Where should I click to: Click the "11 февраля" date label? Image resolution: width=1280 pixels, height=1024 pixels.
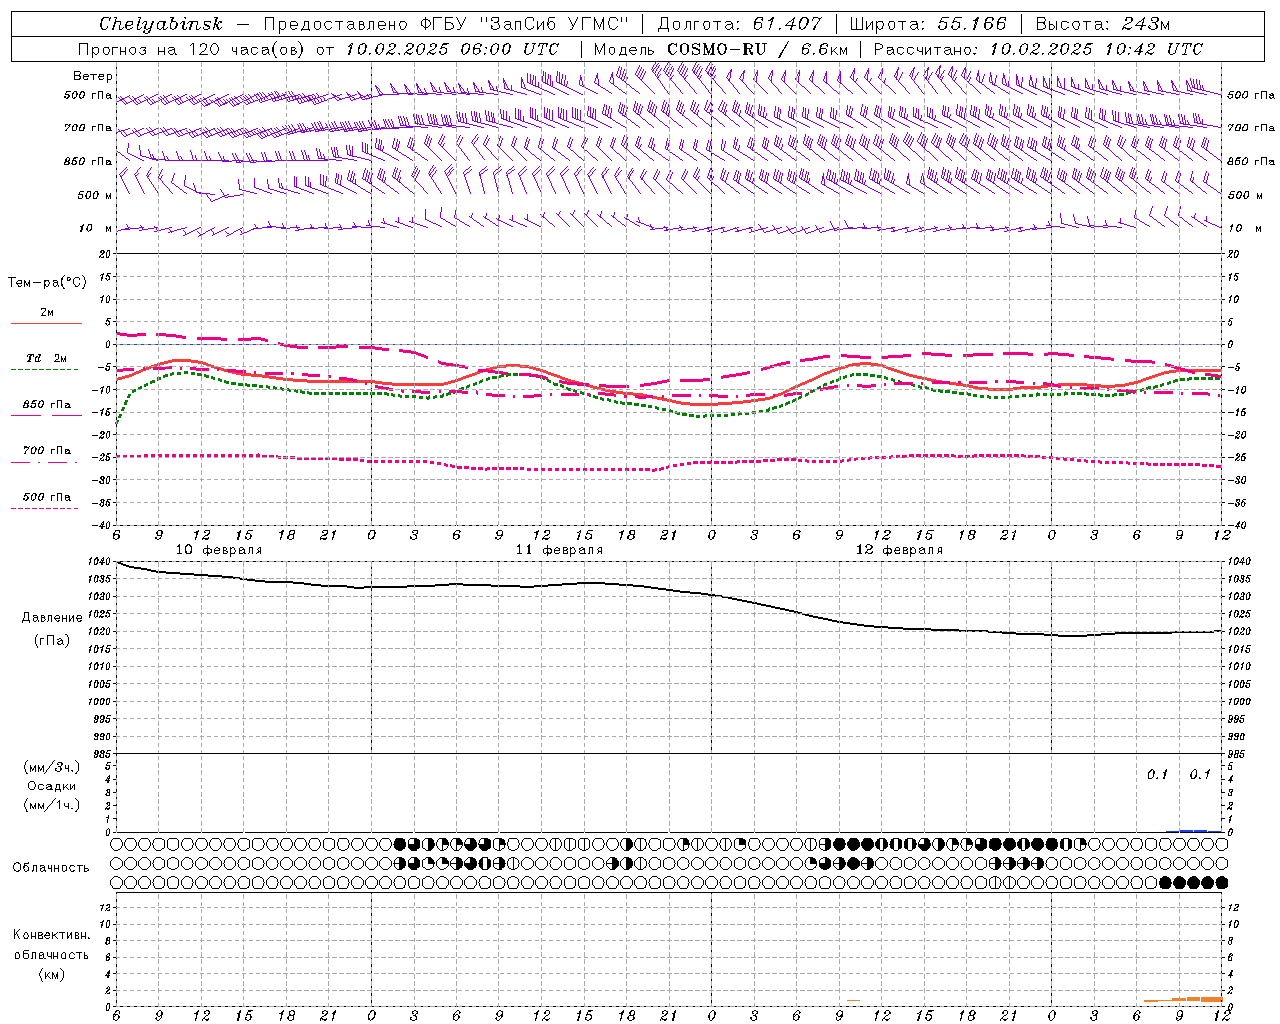point(559,550)
